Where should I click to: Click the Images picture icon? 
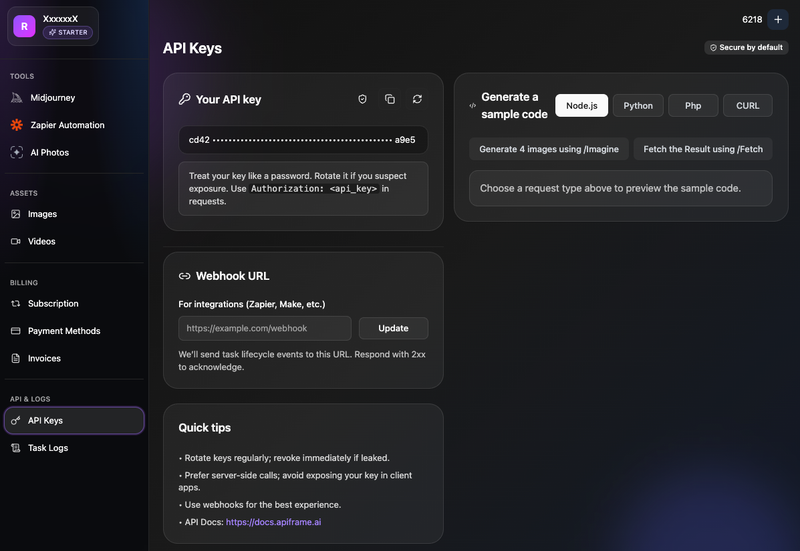tap(16, 214)
